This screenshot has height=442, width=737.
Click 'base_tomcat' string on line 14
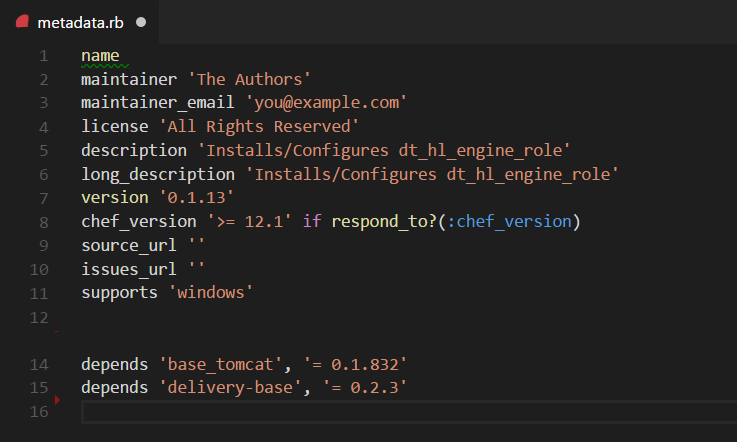tap(220, 364)
